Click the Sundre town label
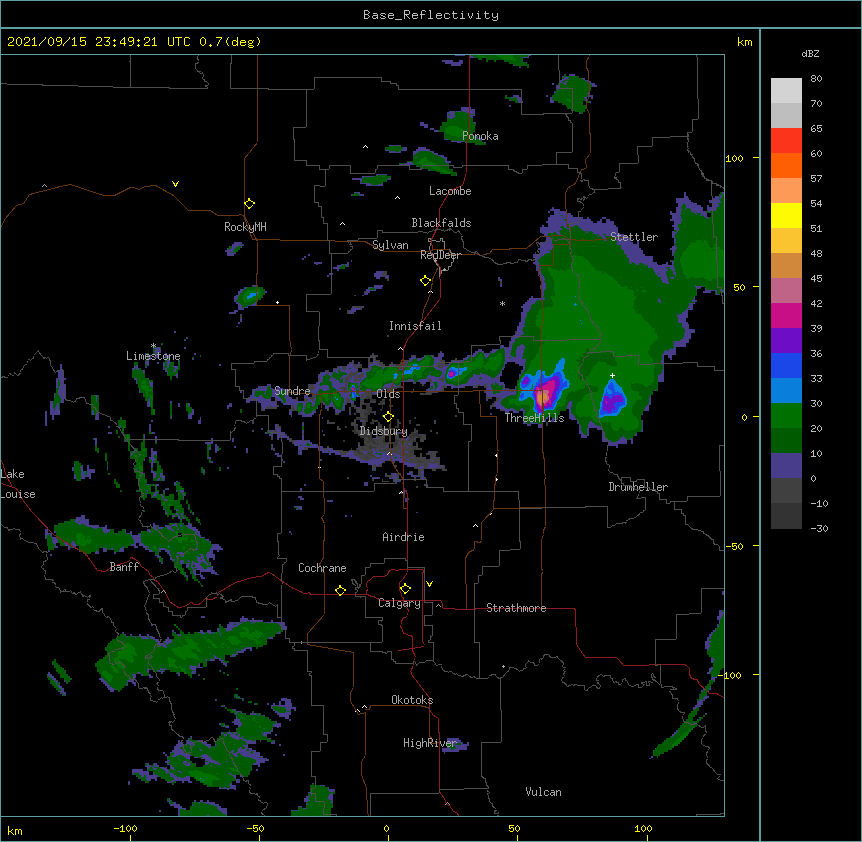Viewport: 862px width, 842px height. pos(292,391)
